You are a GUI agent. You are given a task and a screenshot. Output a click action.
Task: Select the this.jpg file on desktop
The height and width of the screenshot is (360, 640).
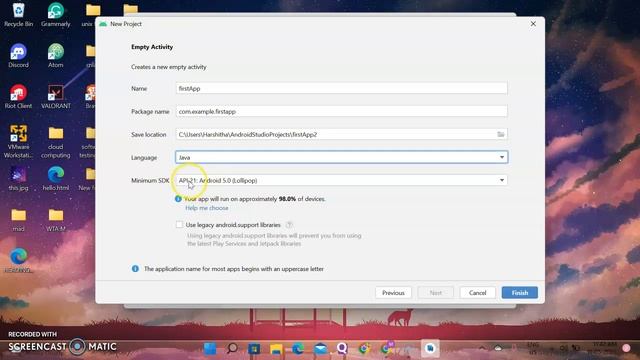18,178
